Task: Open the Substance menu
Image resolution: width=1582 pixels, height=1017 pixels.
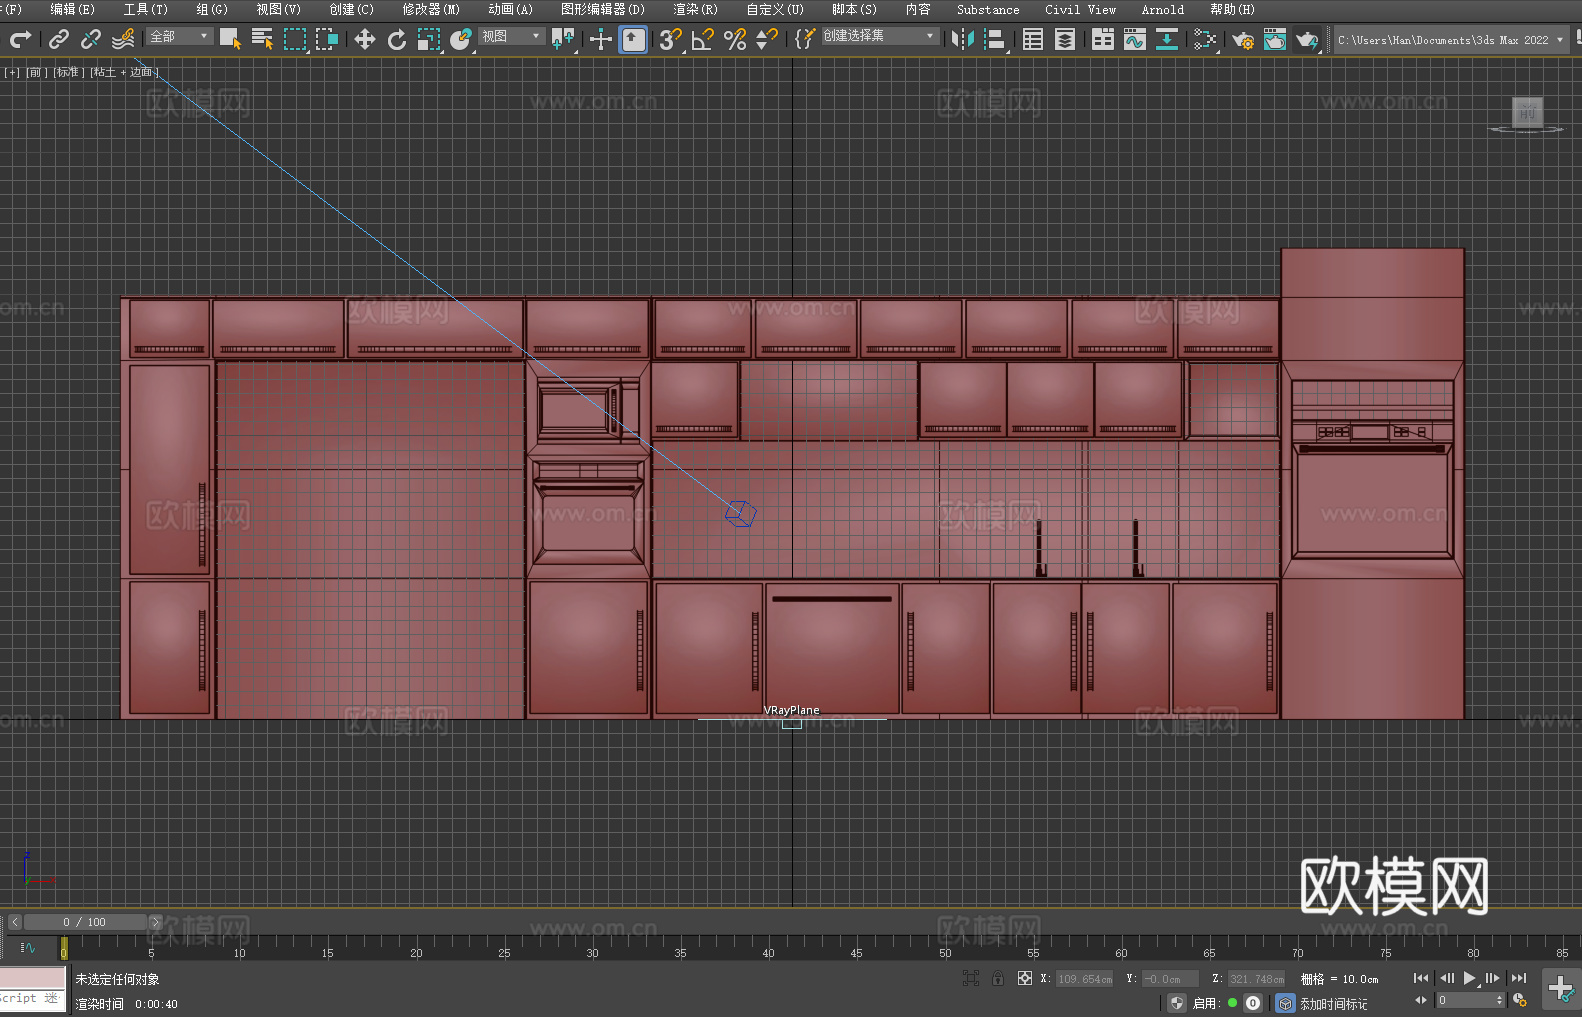Action: click(988, 9)
